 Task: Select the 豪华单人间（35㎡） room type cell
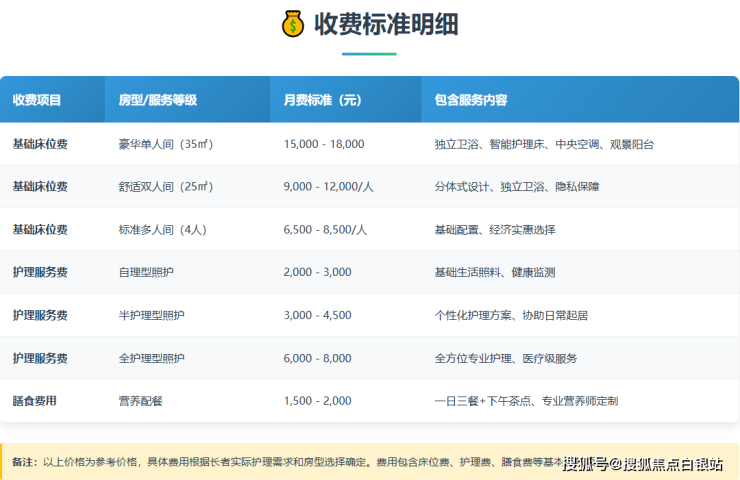point(165,144)
